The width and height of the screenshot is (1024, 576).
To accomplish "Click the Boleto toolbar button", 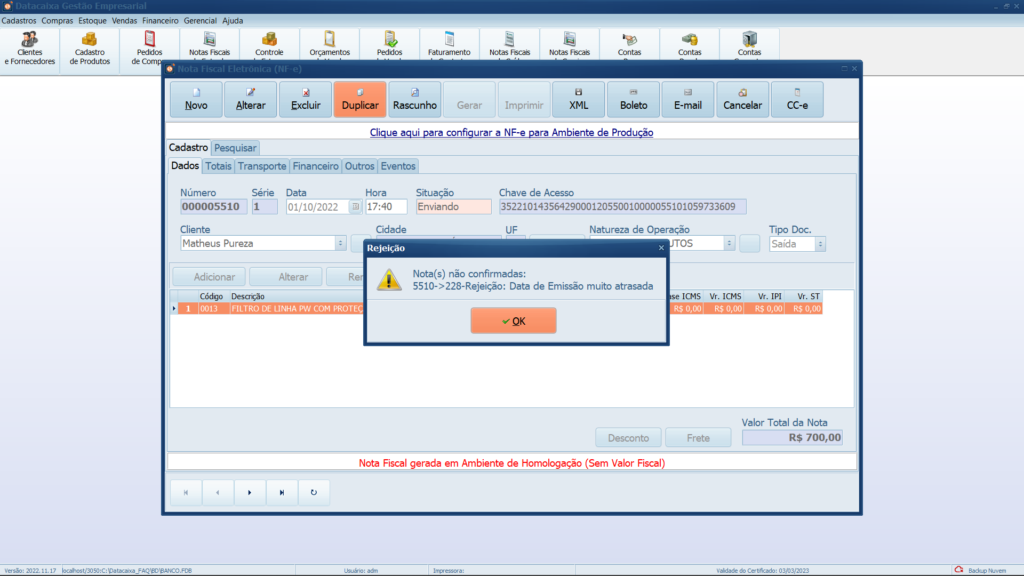I will click(633, 99).
